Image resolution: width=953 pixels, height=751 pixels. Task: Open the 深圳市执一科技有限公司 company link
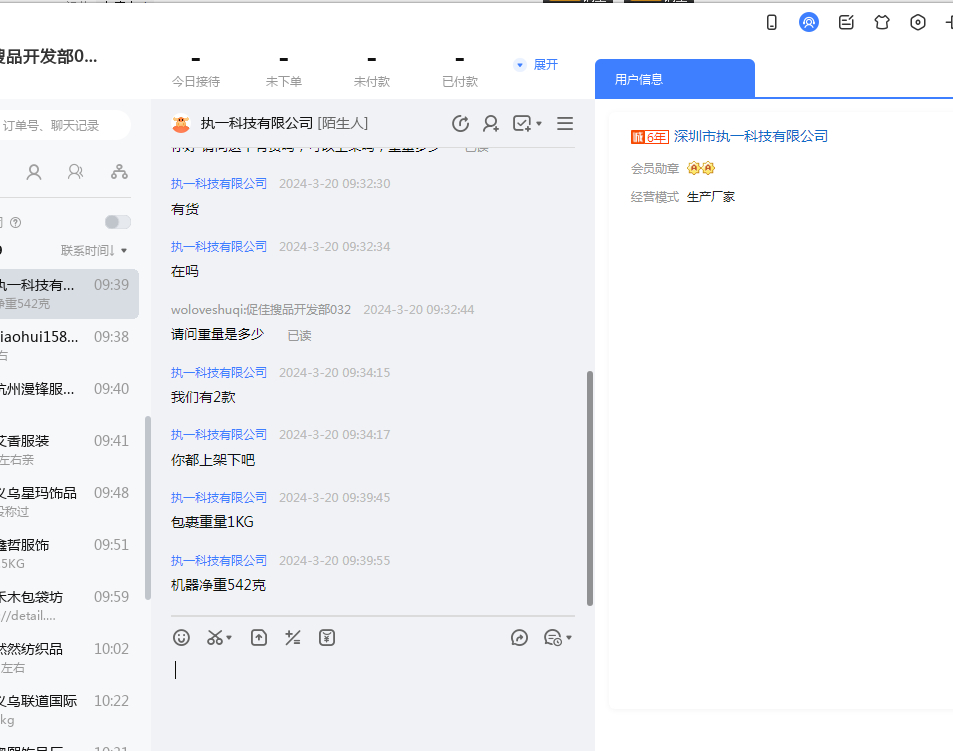pyautogui.click(x=750, y=136)
